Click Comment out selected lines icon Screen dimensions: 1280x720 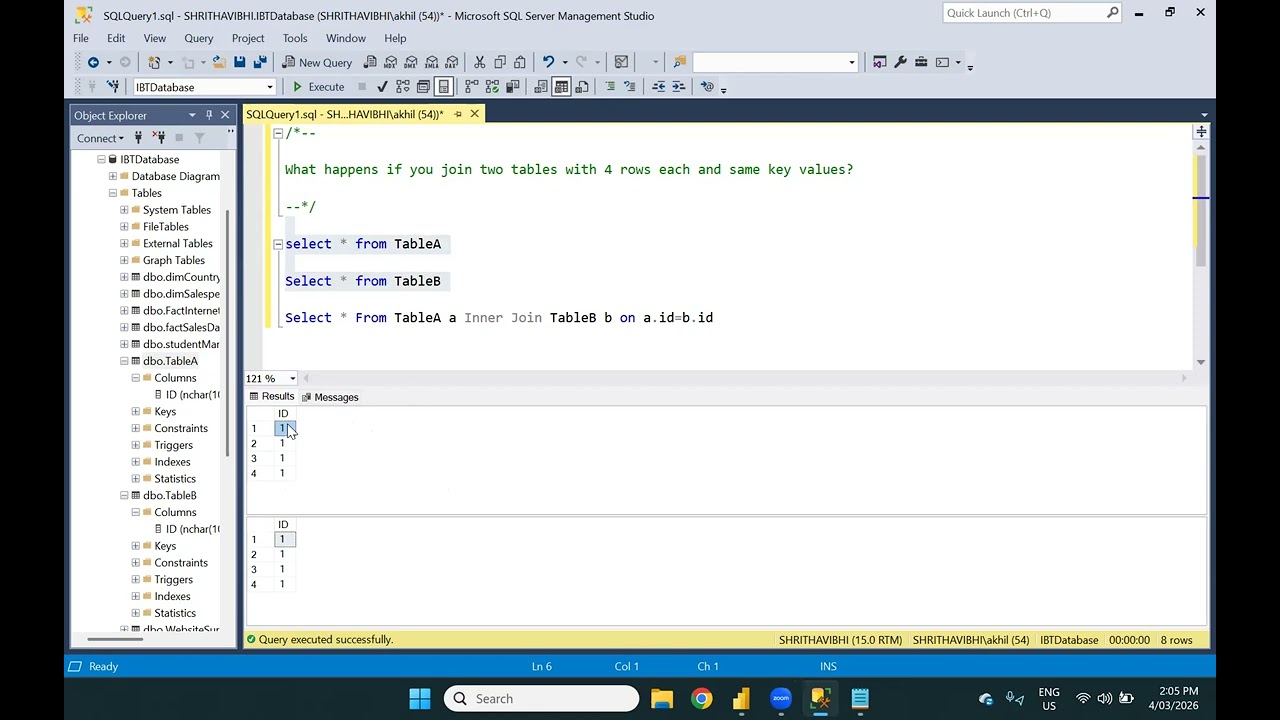[610, 87]
